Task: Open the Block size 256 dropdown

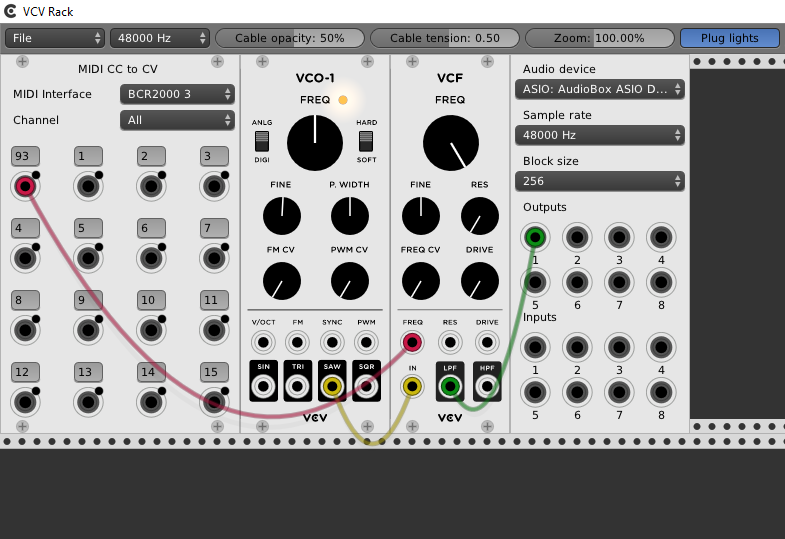Action: click(x=599, y=181)
